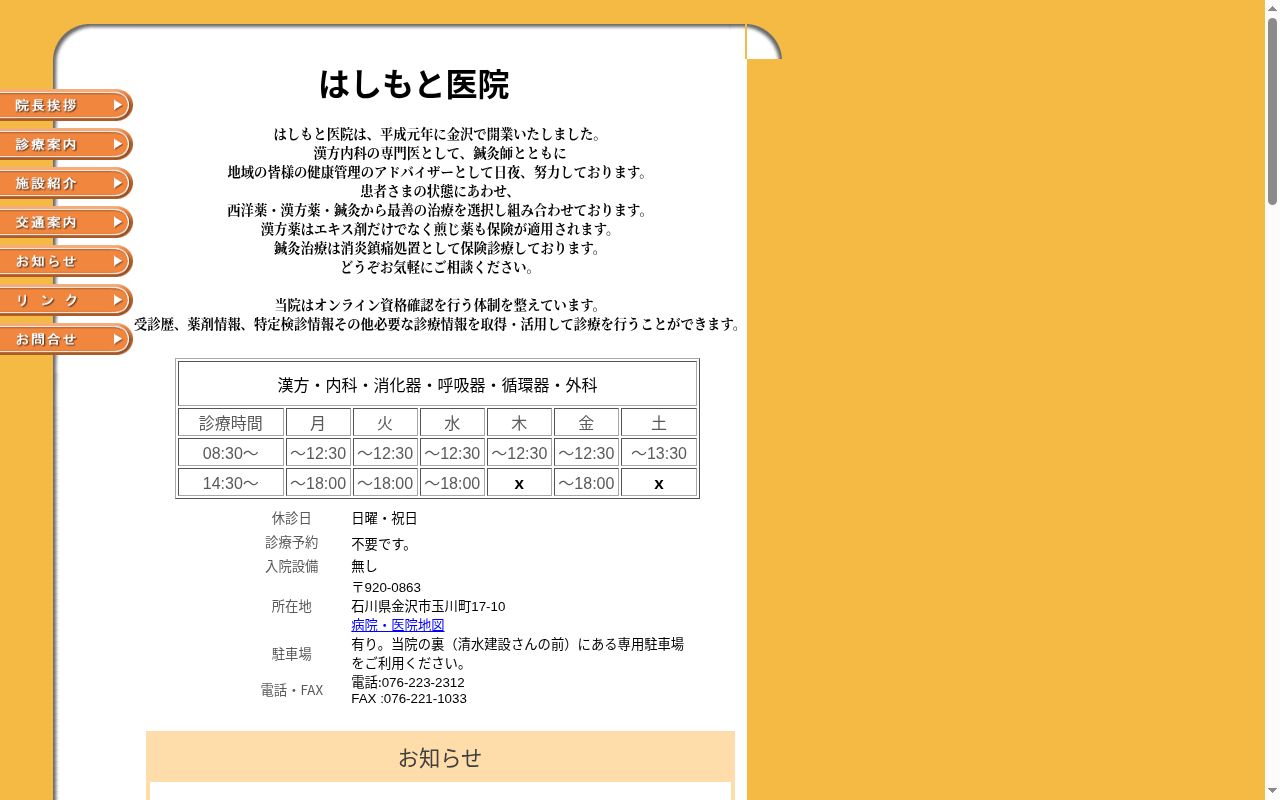The image size is (1280, 800).
Task: Click the 月 column header
Action: [x=318, y=423]
